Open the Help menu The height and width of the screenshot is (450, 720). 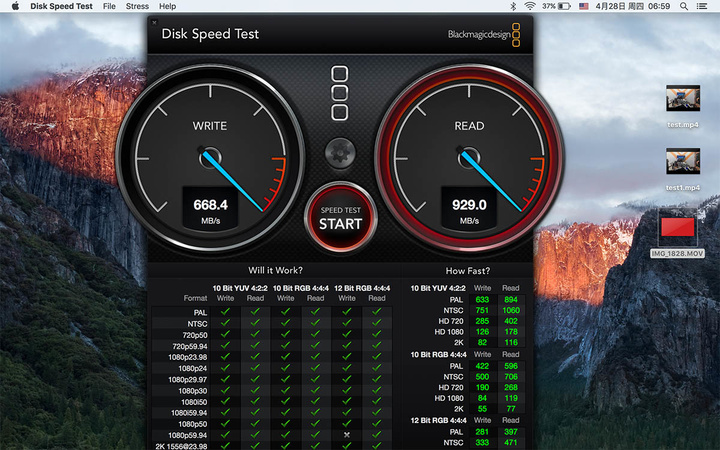click(168, 6)
